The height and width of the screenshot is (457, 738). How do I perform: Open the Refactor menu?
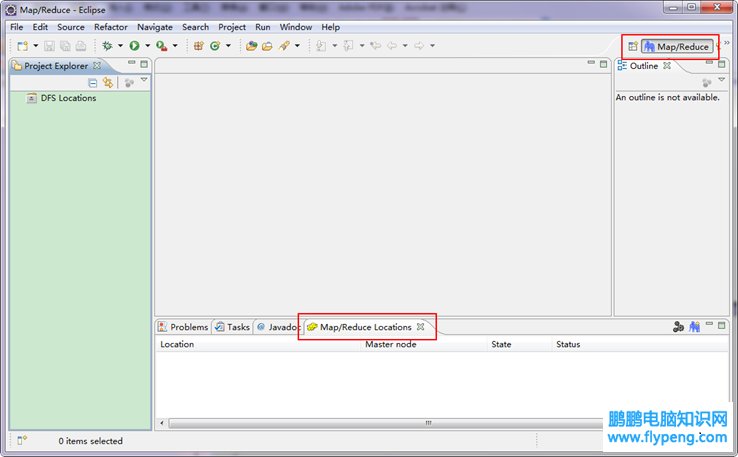click(111, 27)
